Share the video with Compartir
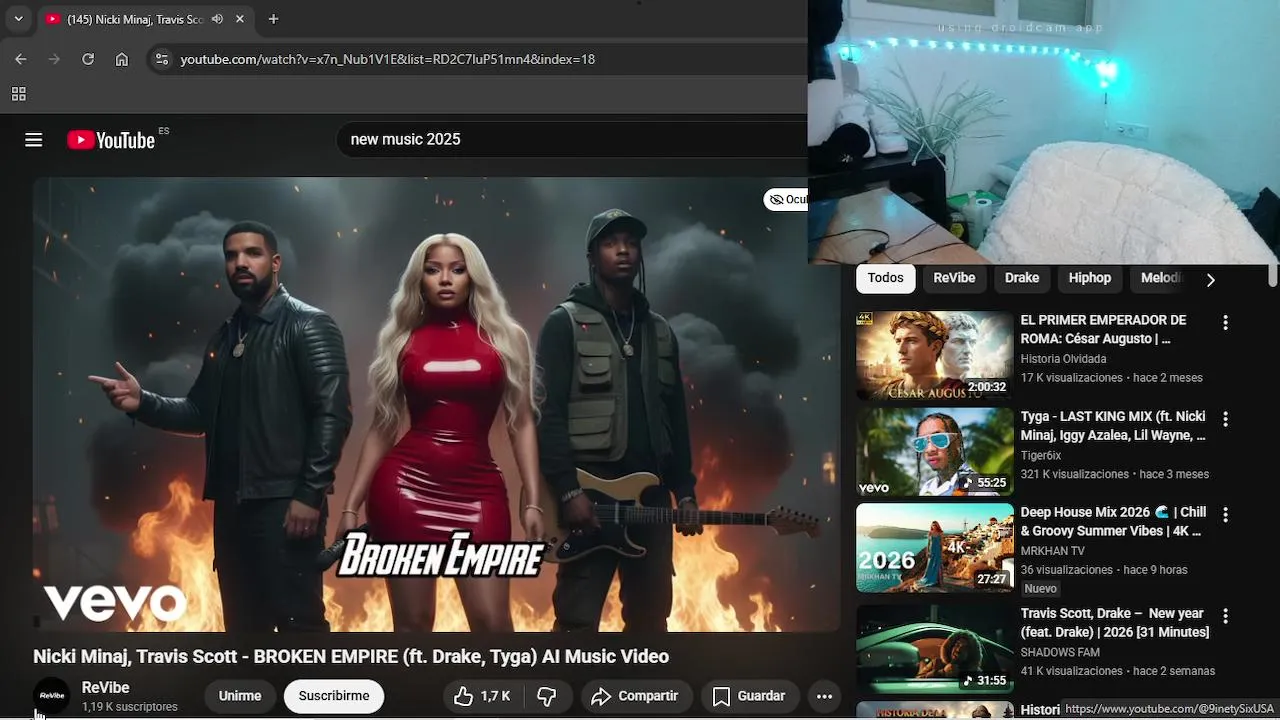This screenshot has width=1280, height=720. pos(634,696)
